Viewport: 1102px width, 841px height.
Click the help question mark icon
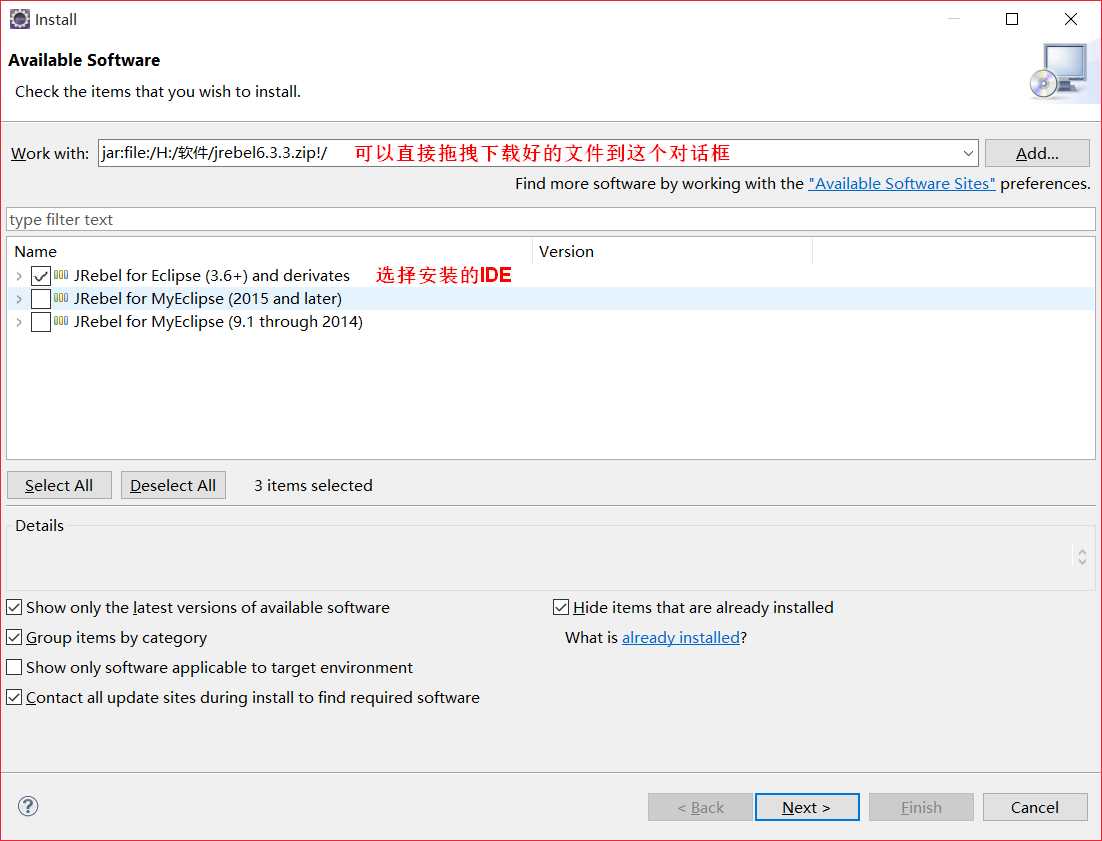tap(28, 806)
